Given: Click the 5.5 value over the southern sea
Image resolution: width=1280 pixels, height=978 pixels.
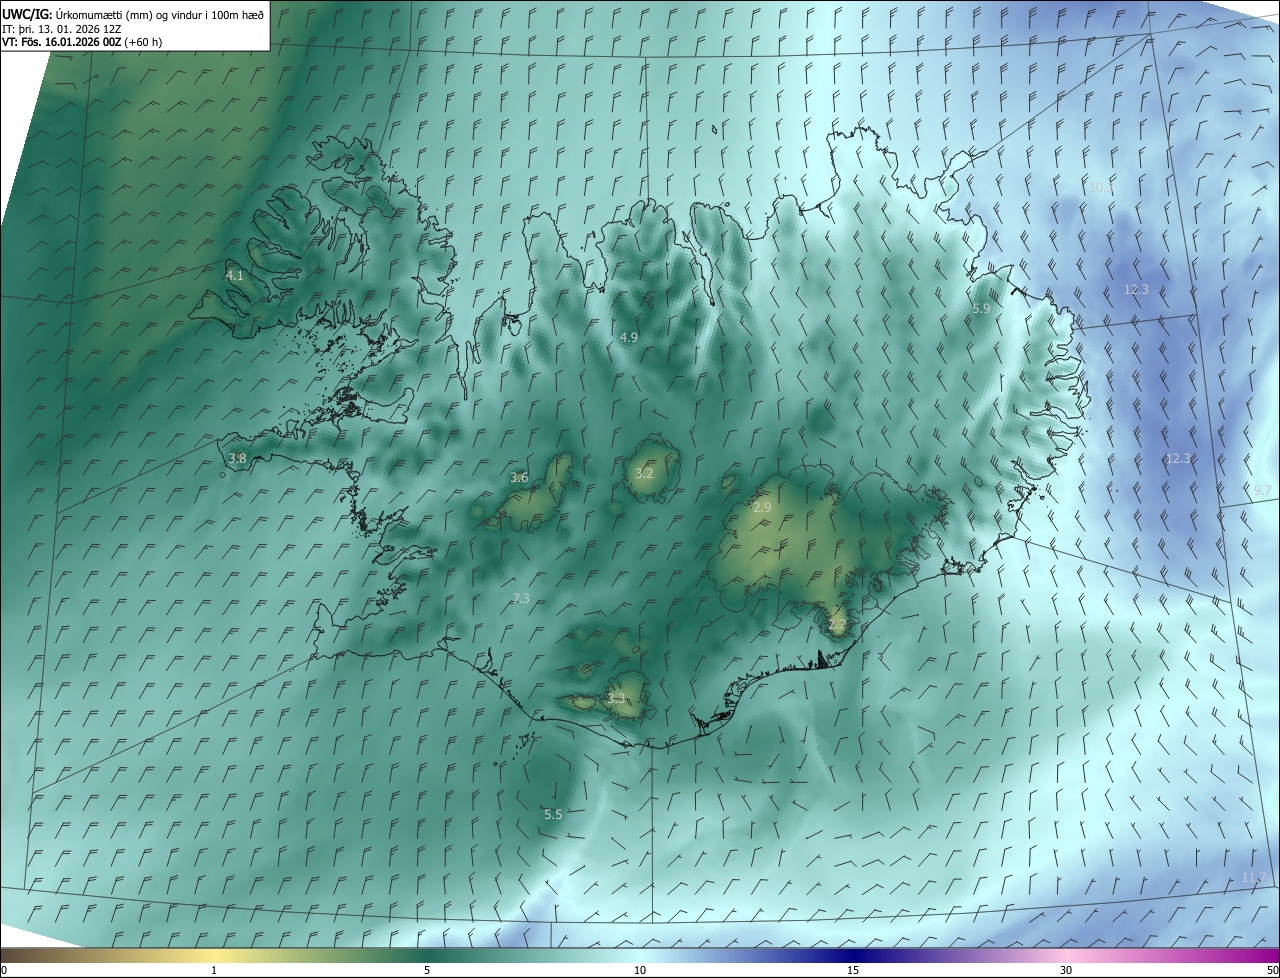Looking at the screenshot, I should (553, 815).
